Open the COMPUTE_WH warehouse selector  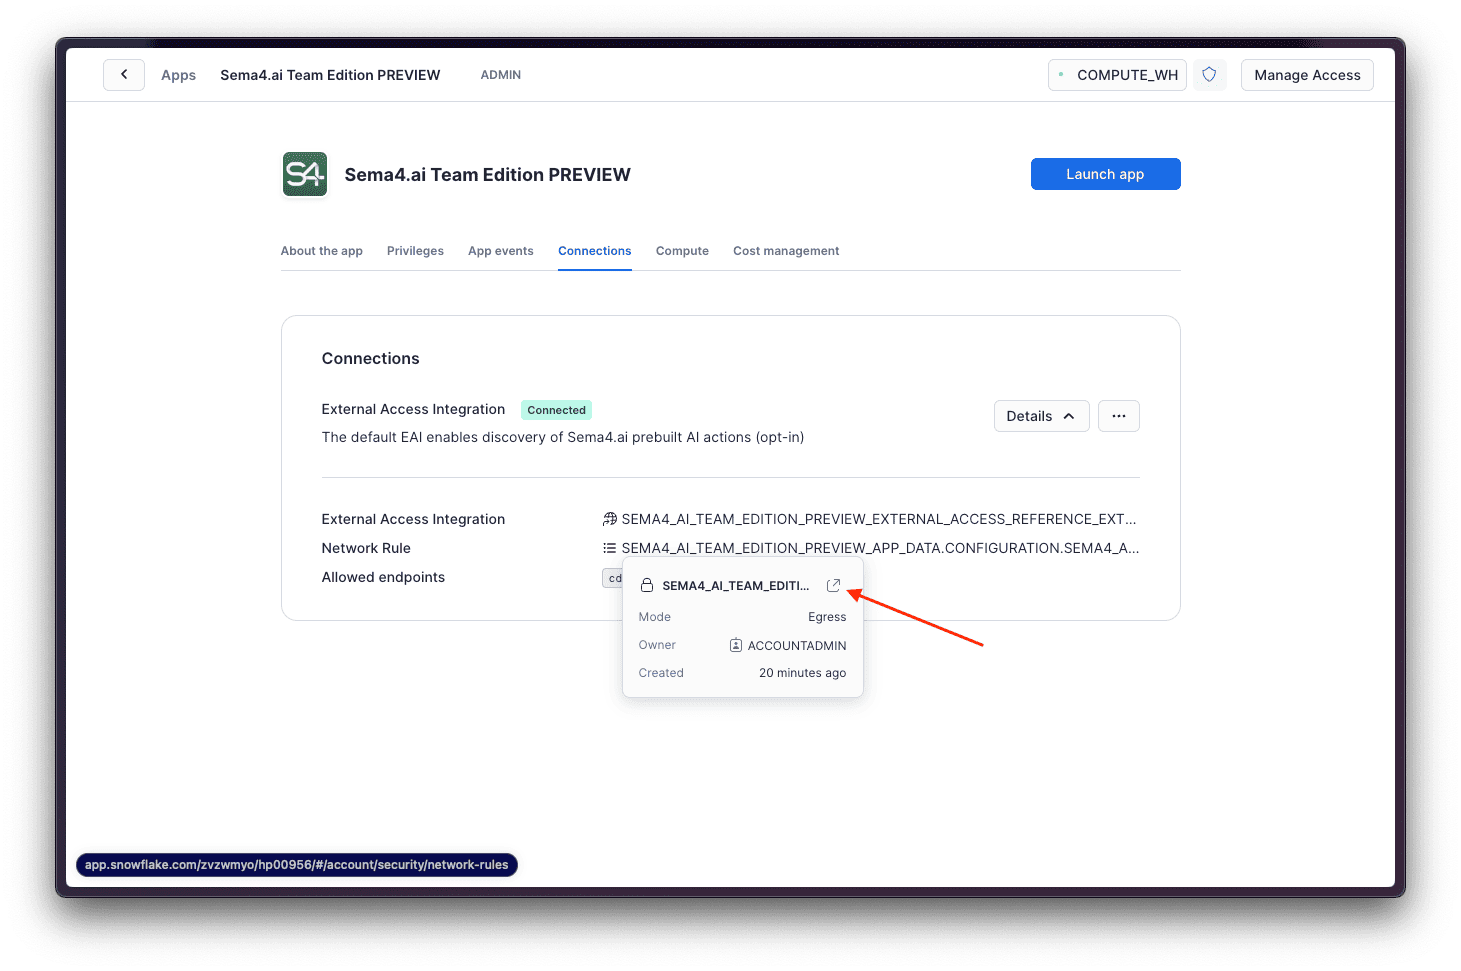coord(1117,75)
